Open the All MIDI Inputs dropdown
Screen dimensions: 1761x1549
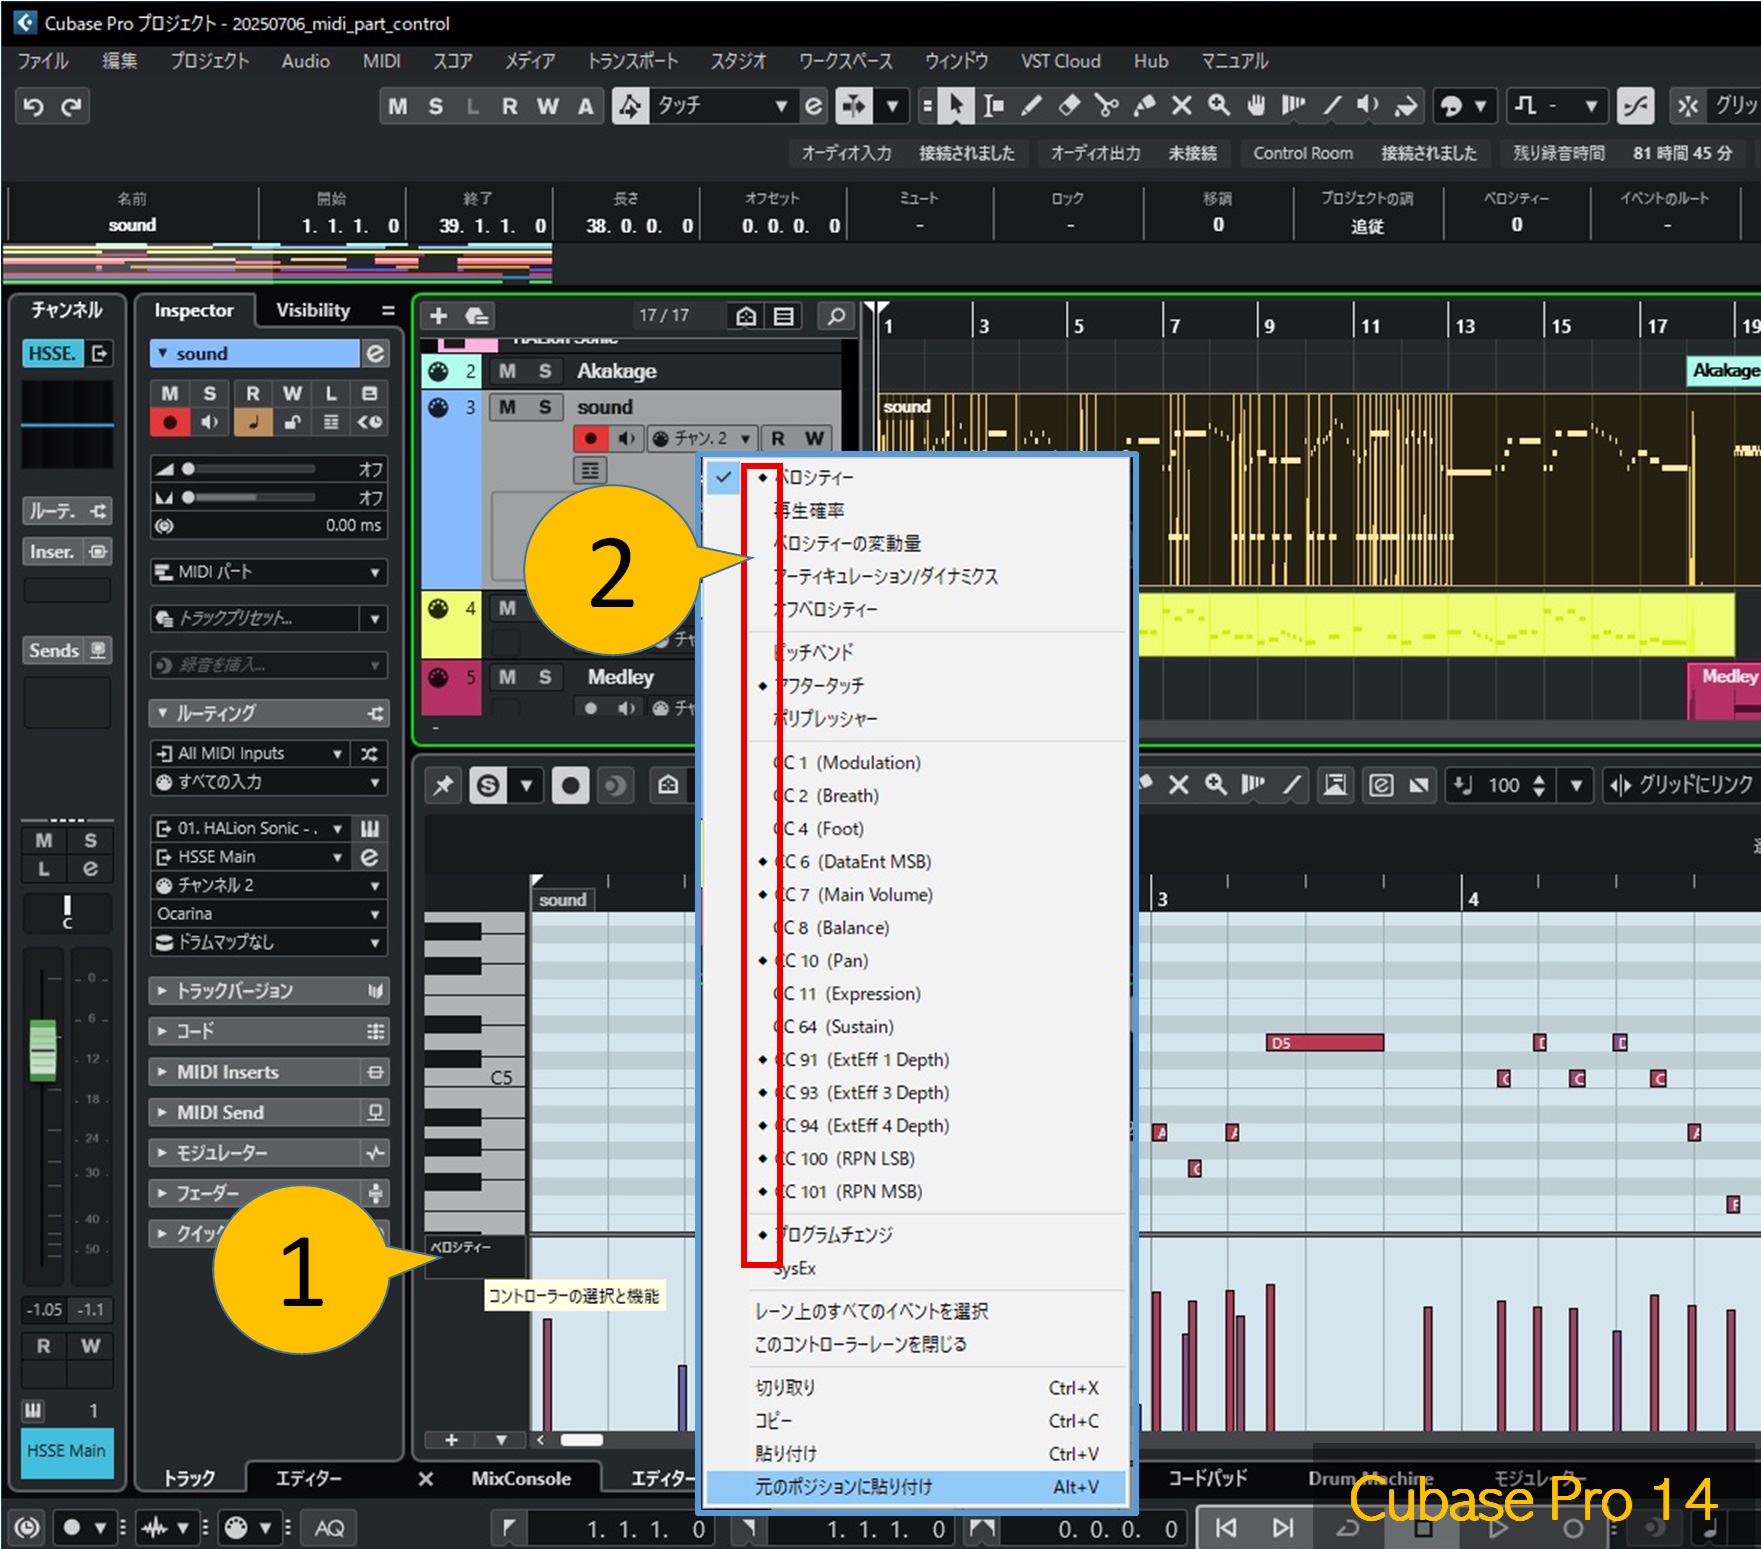coord(249,753)
